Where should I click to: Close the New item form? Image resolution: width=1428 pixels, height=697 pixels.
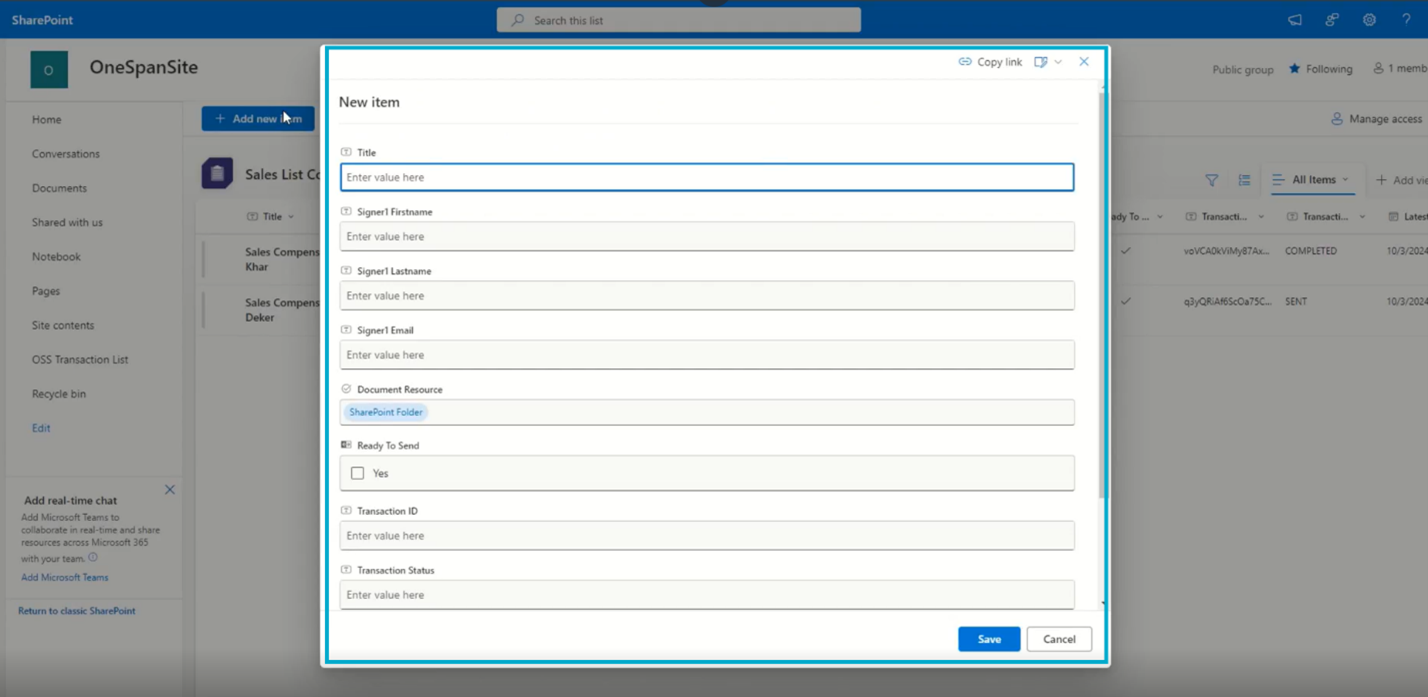(x=1084, y=62)
